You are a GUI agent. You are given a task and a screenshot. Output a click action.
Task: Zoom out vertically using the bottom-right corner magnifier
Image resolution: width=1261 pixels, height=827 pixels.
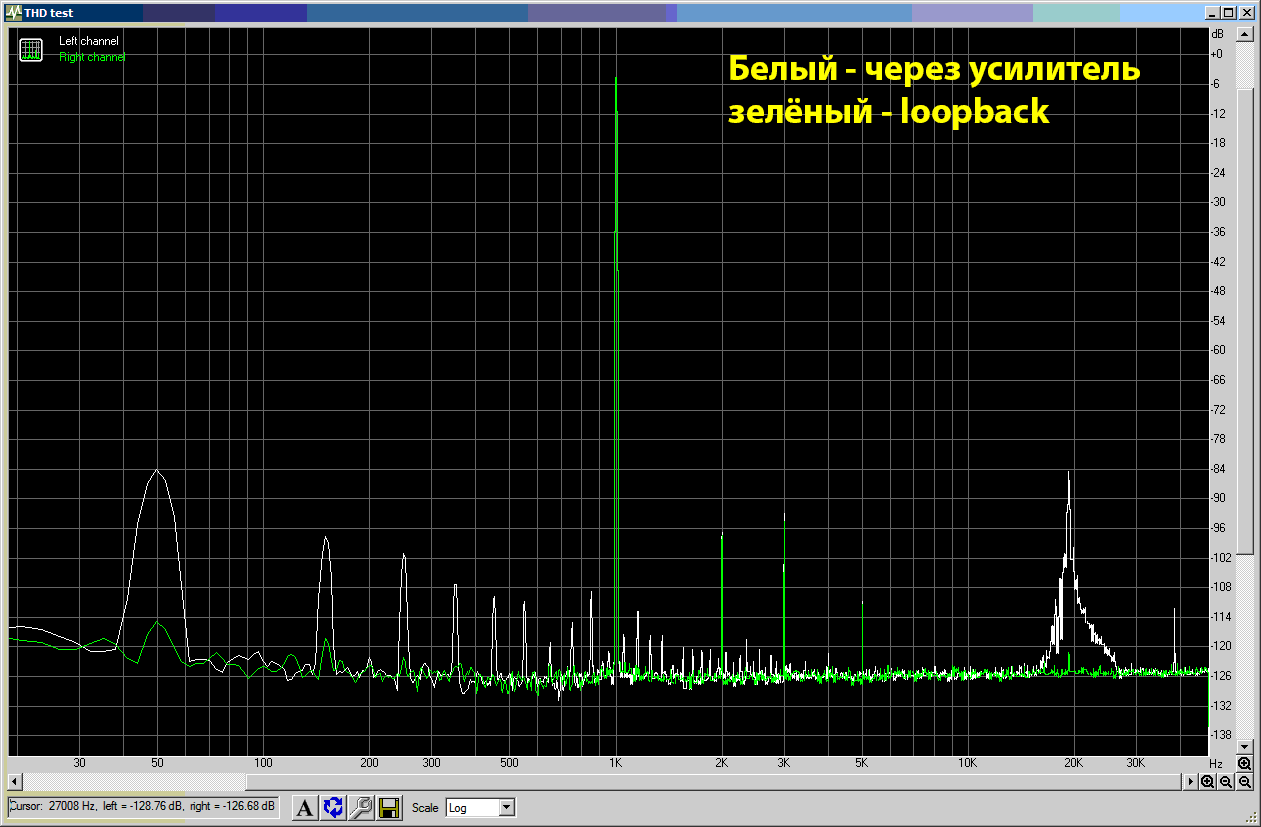point(1244,782)
